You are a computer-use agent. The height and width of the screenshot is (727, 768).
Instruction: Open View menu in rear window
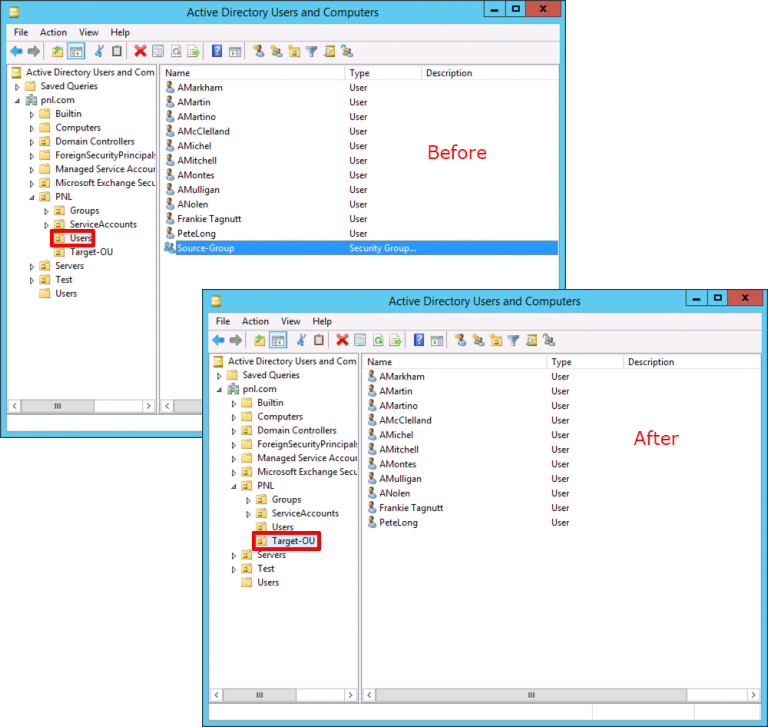(x=89, y=32)
